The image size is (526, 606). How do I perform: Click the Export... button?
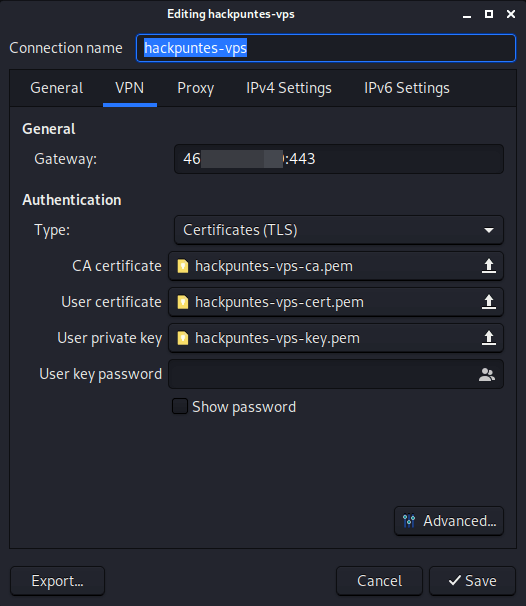click(57, 581)
